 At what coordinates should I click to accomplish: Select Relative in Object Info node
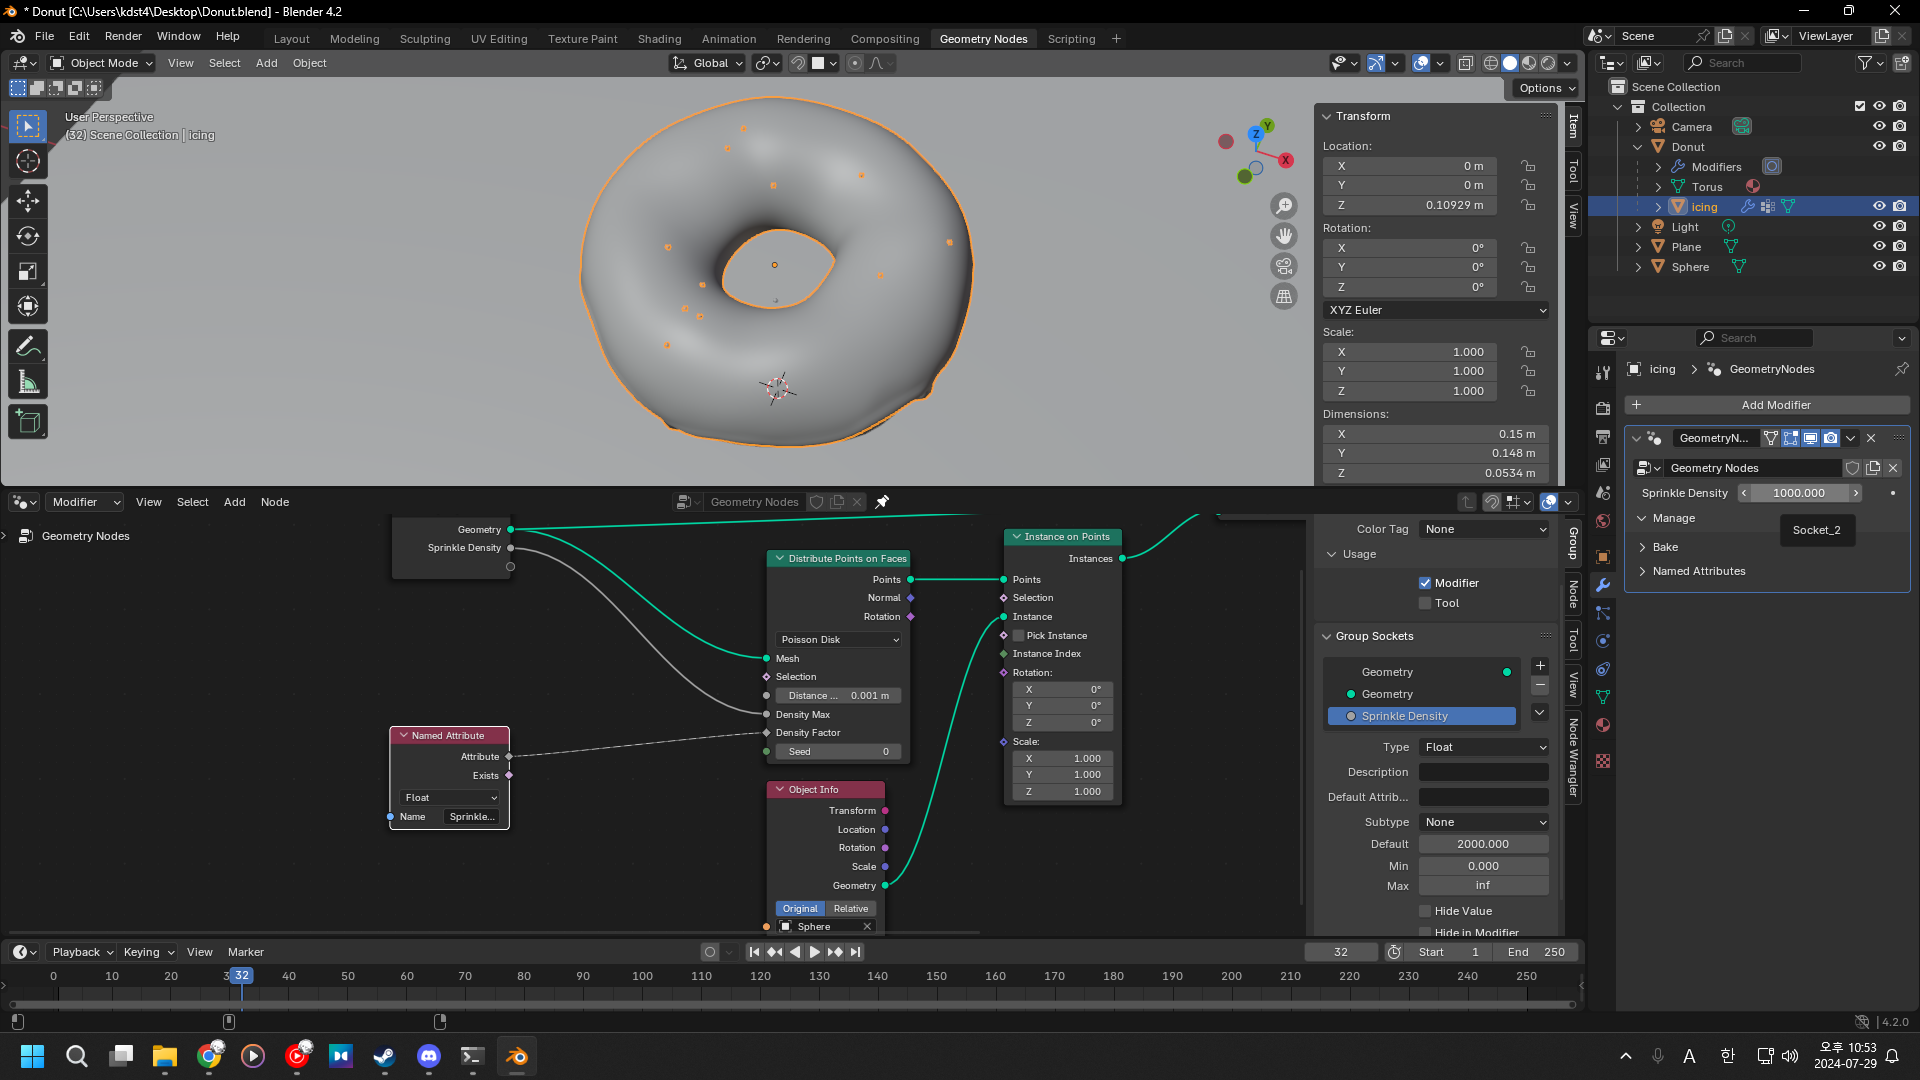point(851,909)
